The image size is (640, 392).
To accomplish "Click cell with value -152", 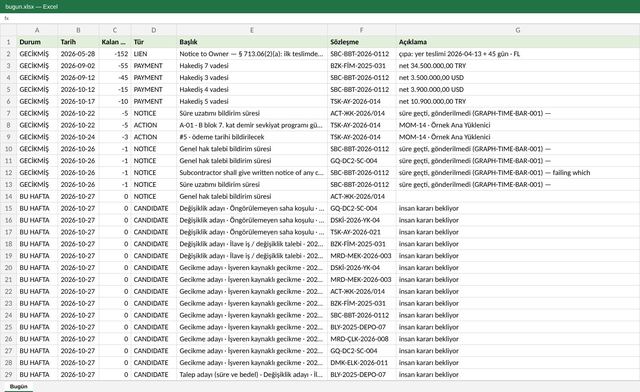I will coord(115,54).
